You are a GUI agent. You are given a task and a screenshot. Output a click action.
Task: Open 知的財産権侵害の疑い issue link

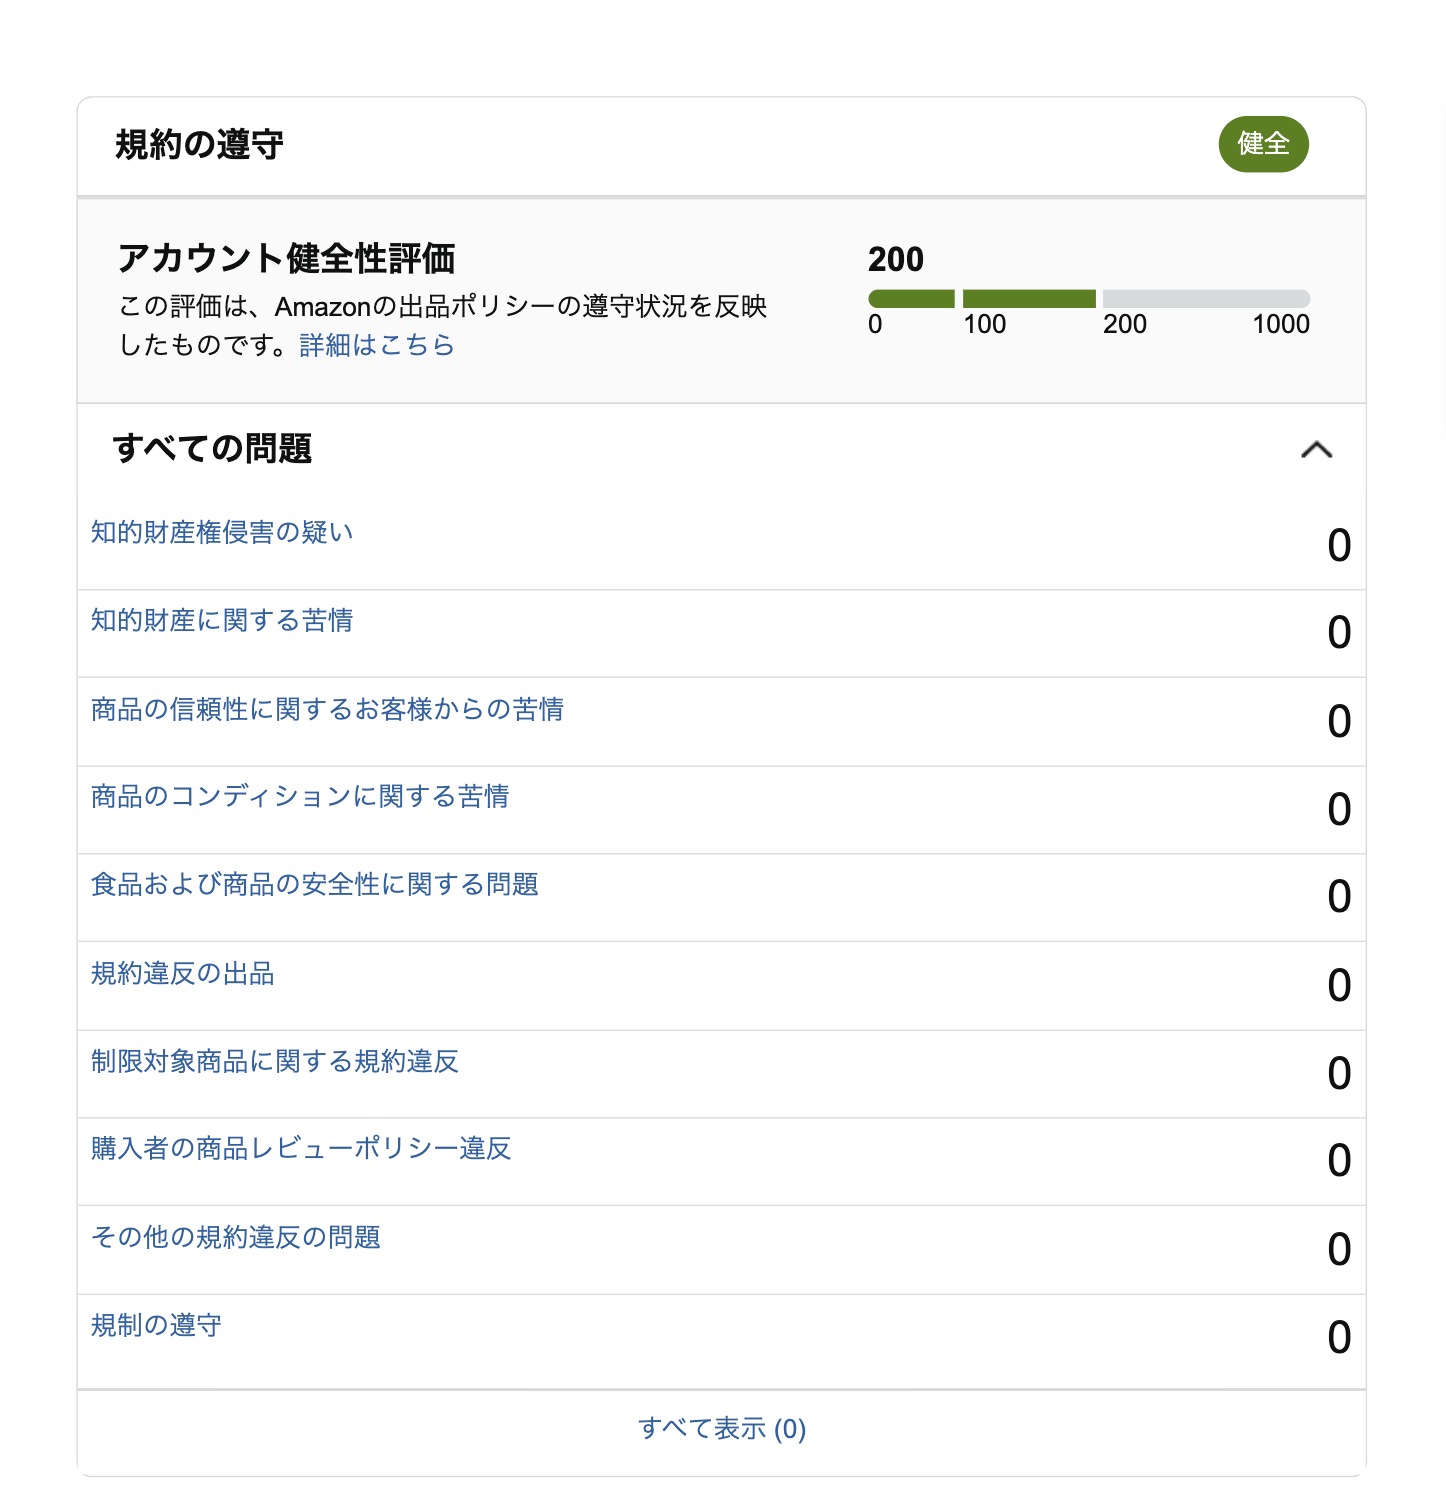click(222, 532)
